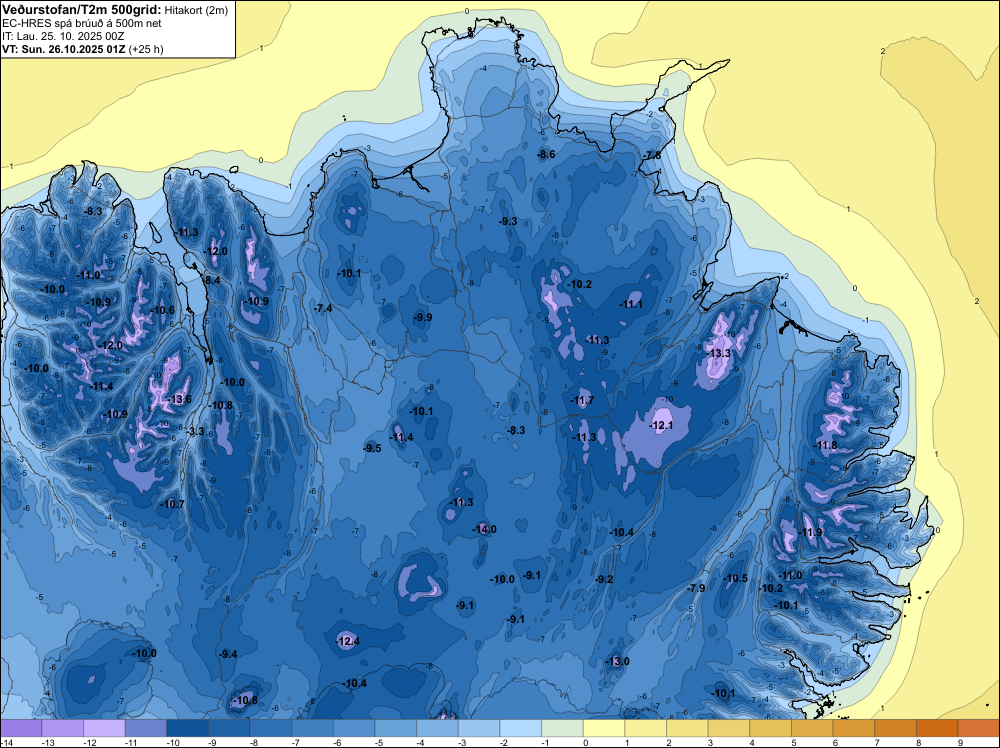Click the line 'EC-HRES spá brúuð á 500m net'

pyautogui.click(x=82, y=23)
